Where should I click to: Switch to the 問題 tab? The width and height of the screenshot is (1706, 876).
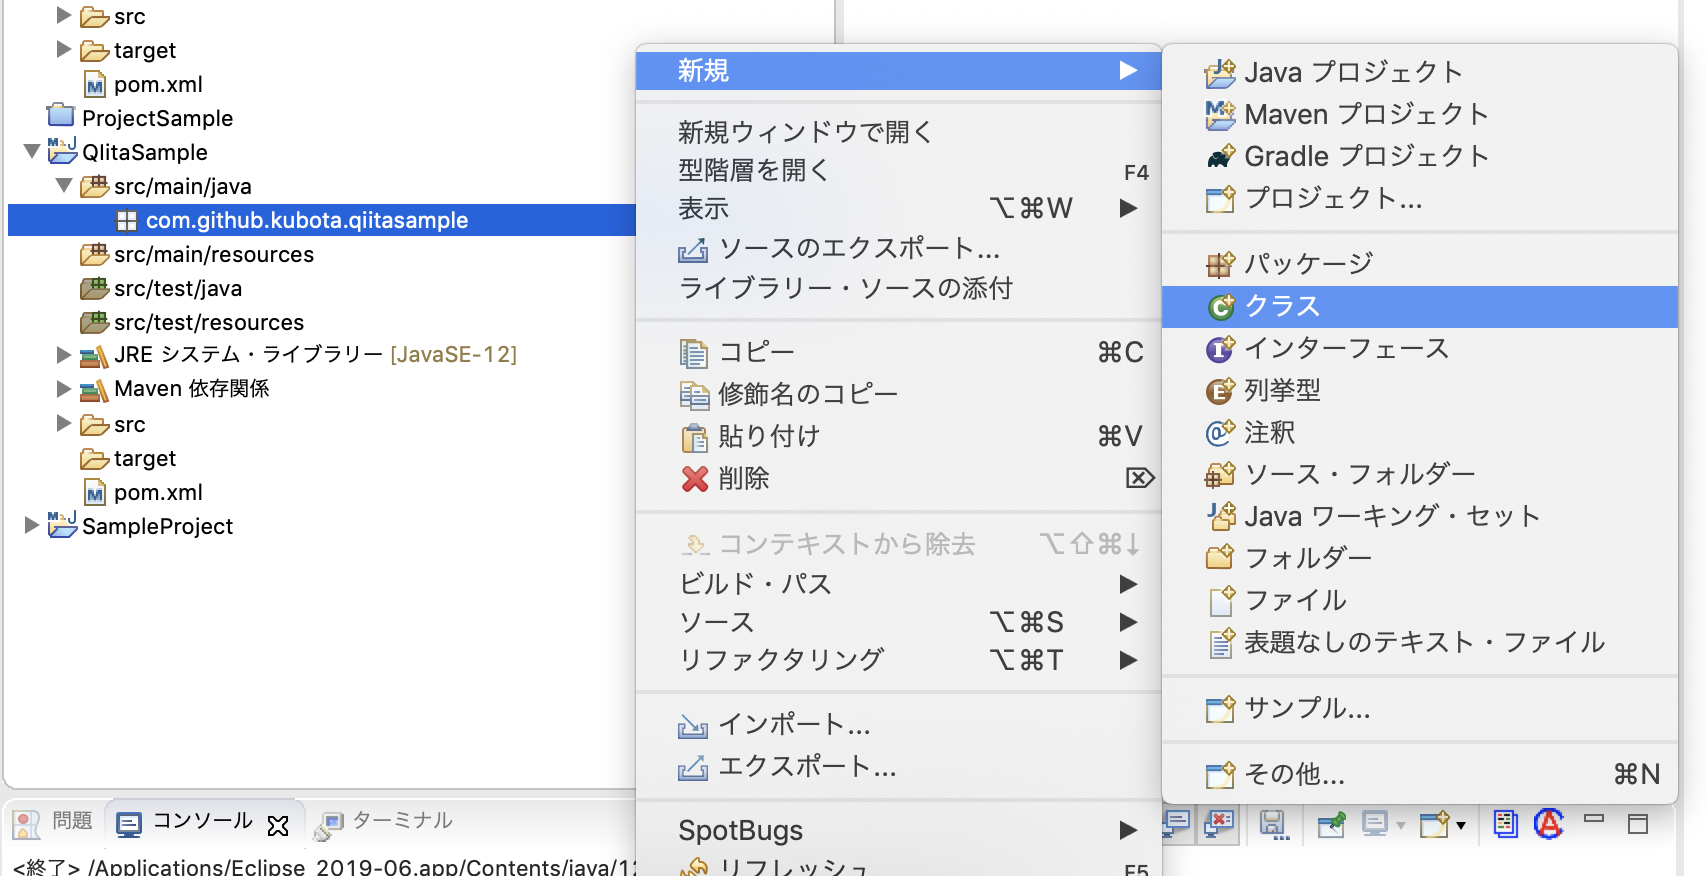[55, 822]
